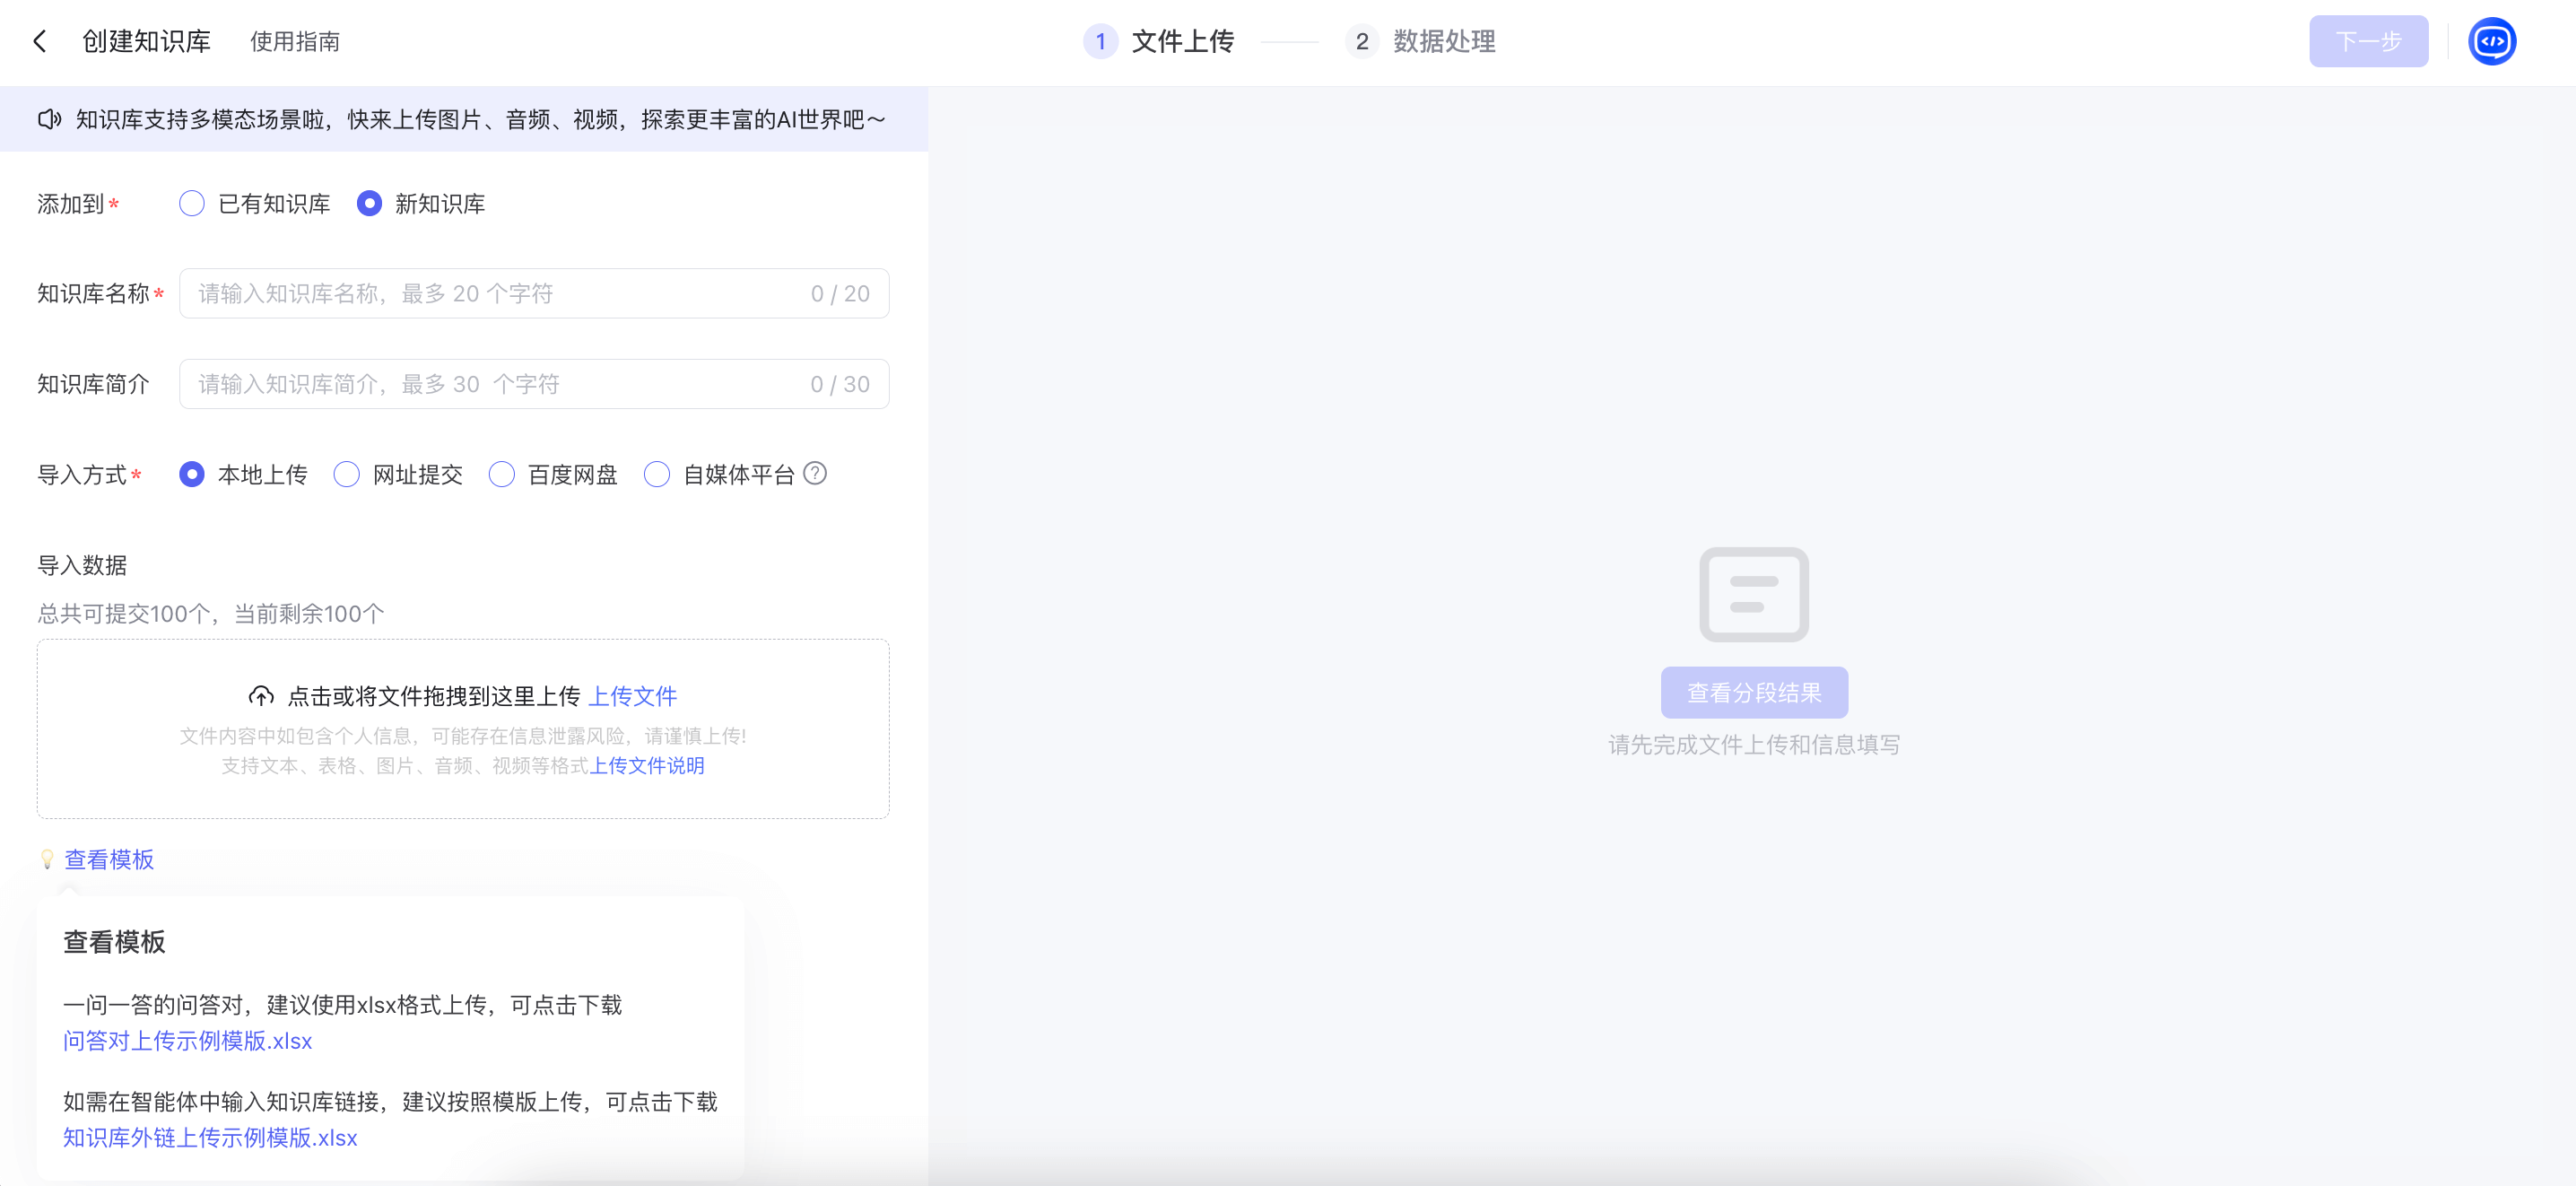Open step 2 数据处理 tab

point(1443,41)
